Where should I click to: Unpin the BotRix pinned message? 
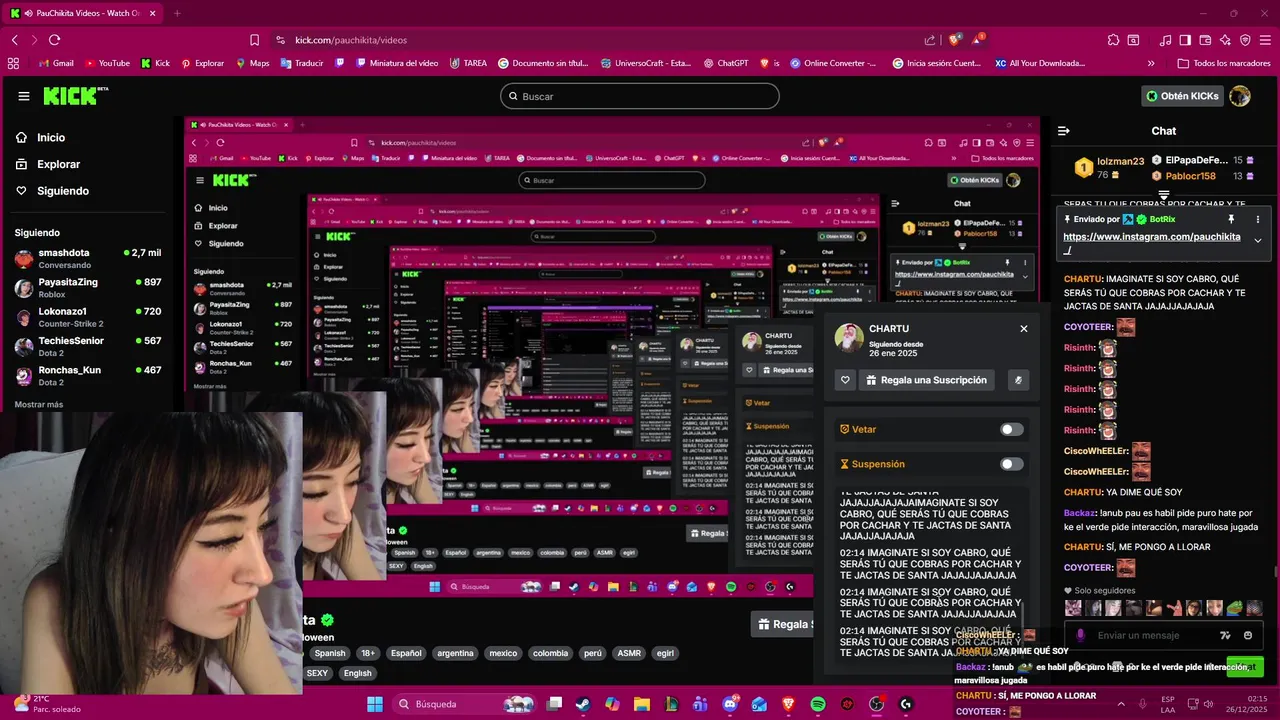[x=1231, y=219]
